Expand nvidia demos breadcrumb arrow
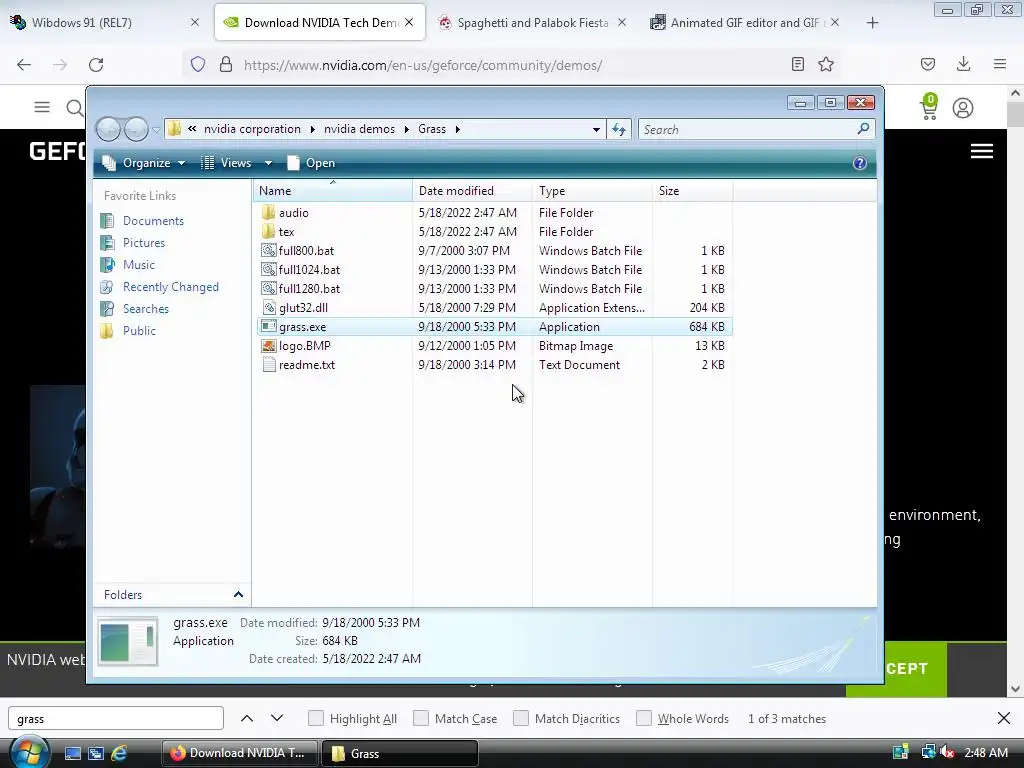Screen dimensions: 1024x768 point(406,129)
